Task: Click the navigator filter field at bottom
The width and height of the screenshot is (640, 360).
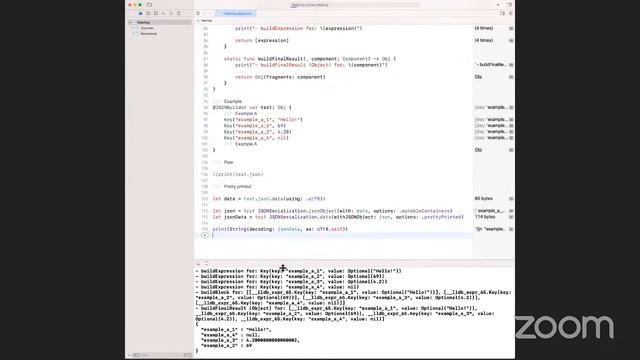Action: tap(161, 355)
